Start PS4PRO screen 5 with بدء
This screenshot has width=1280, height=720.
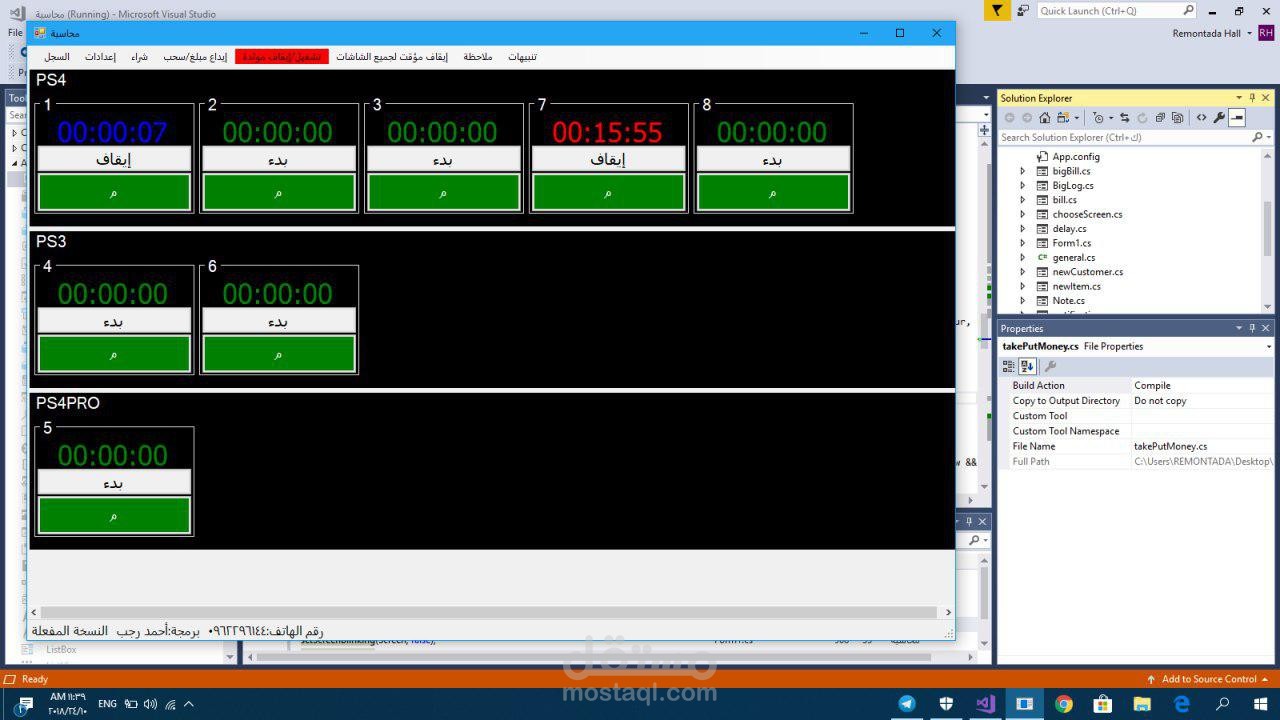114,482
